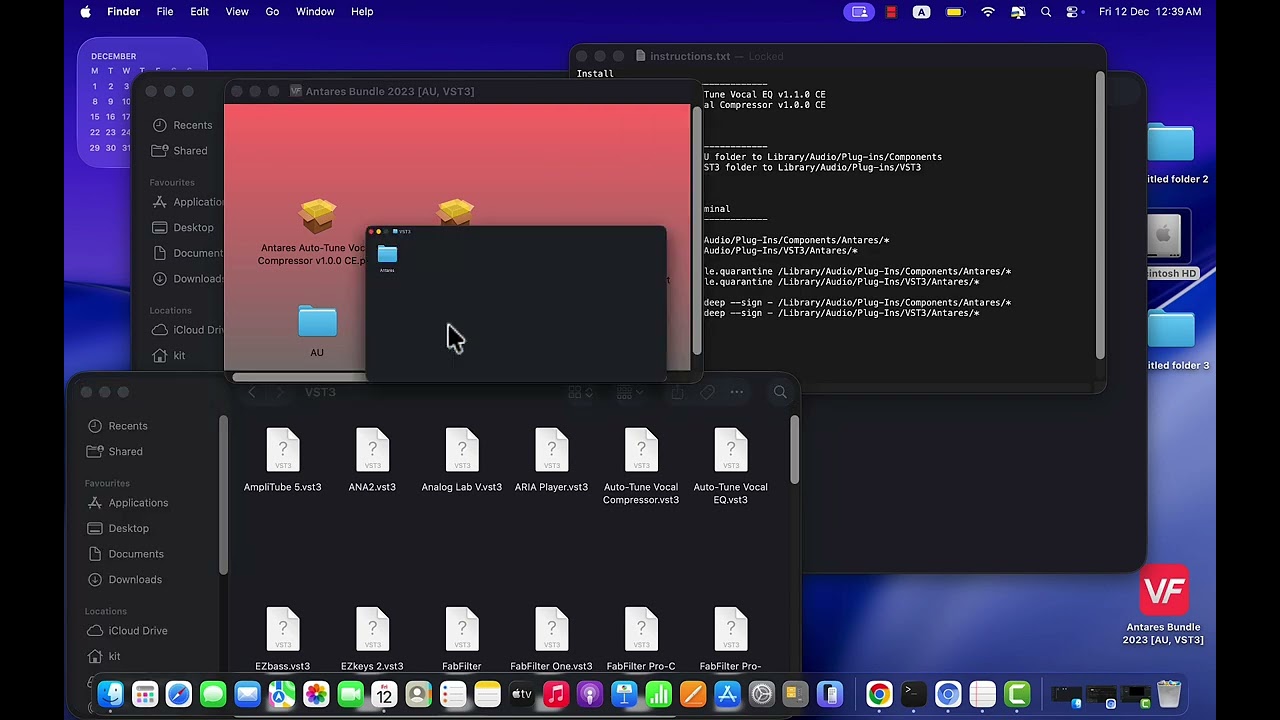
Task: Click the instructions.txt window title
Action: tap(690, 56)
